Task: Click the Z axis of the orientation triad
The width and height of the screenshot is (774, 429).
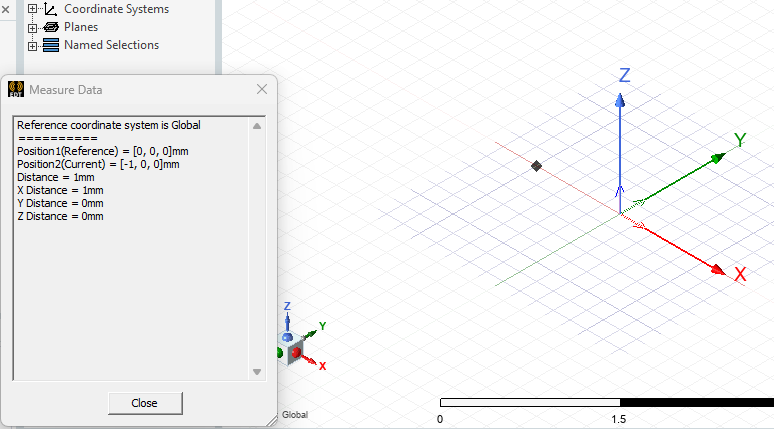Action: coord(287,319)
